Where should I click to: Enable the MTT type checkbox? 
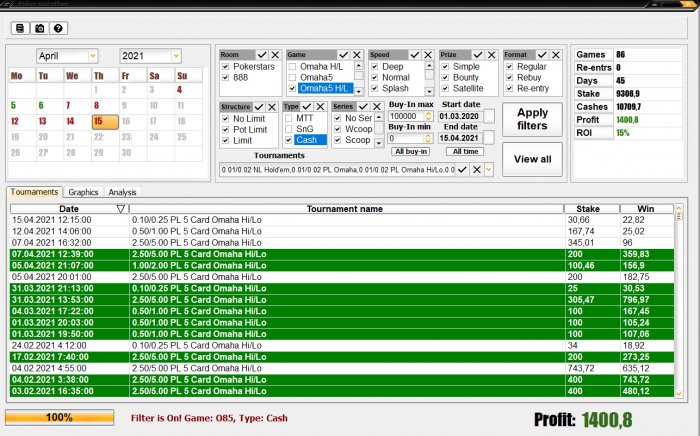click(x=289, y=118)
